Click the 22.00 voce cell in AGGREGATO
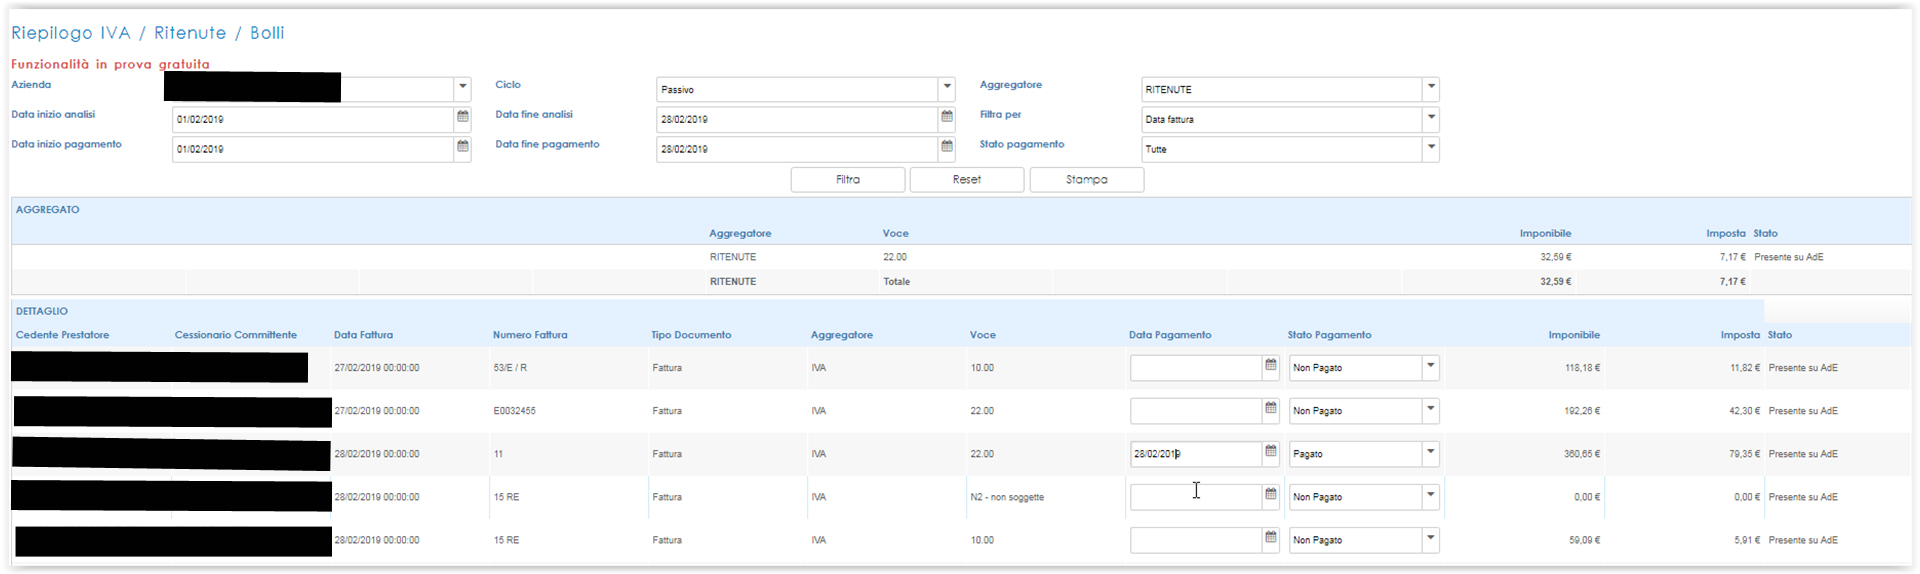This screenshot has height=574, width=1920. [x=895, y=257]
